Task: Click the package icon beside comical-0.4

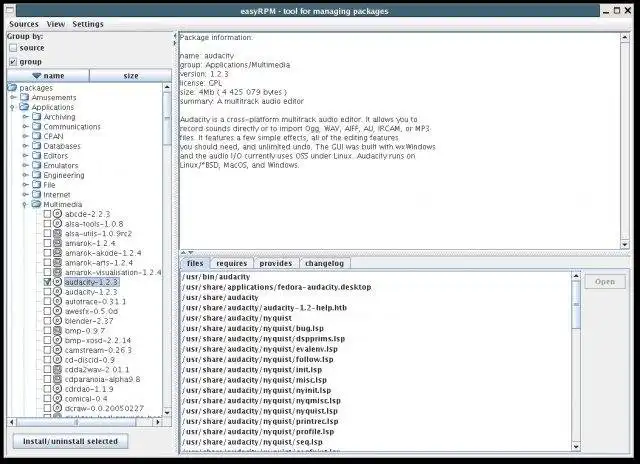Action: 58,399
